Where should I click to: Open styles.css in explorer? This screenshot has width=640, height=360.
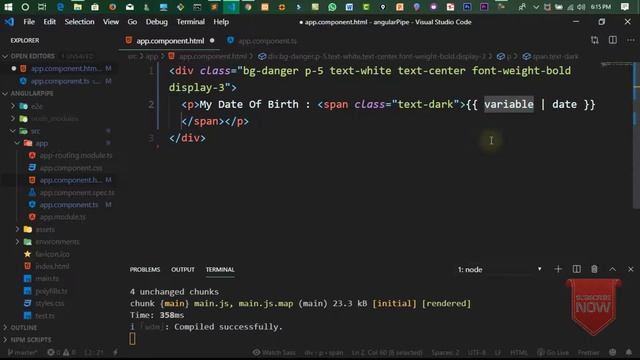click(49, 303)
